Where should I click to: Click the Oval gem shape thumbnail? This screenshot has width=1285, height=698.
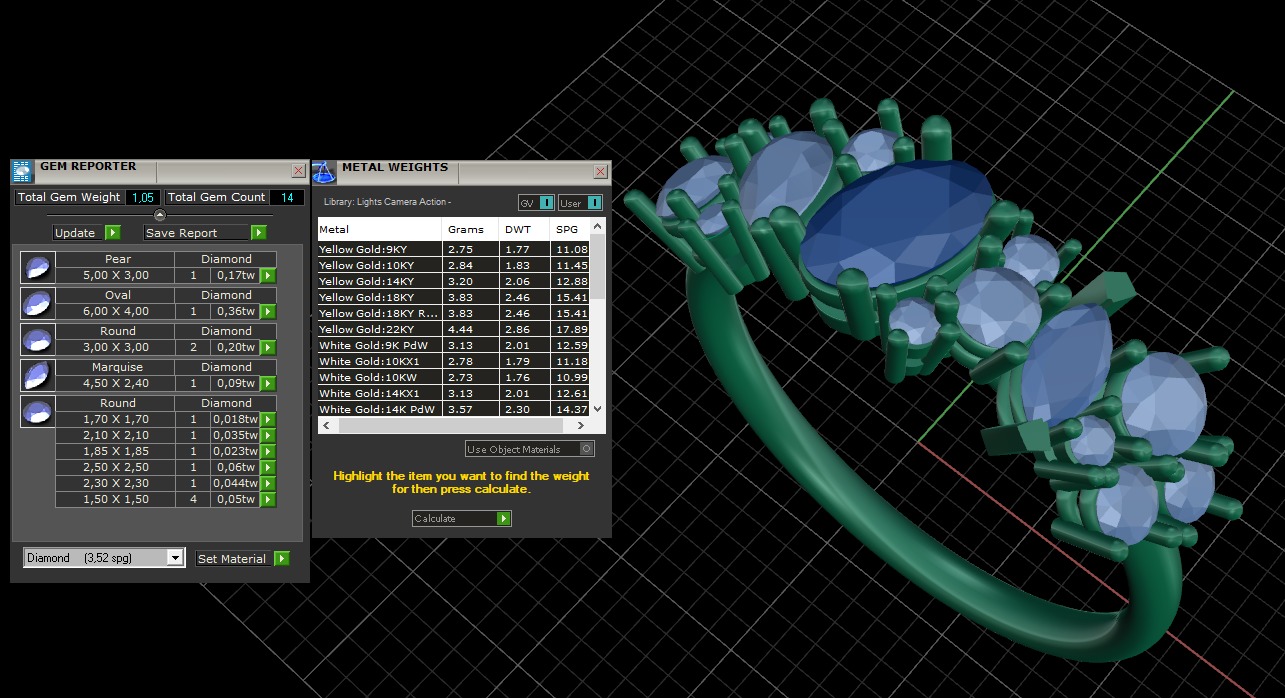(37, 303)
